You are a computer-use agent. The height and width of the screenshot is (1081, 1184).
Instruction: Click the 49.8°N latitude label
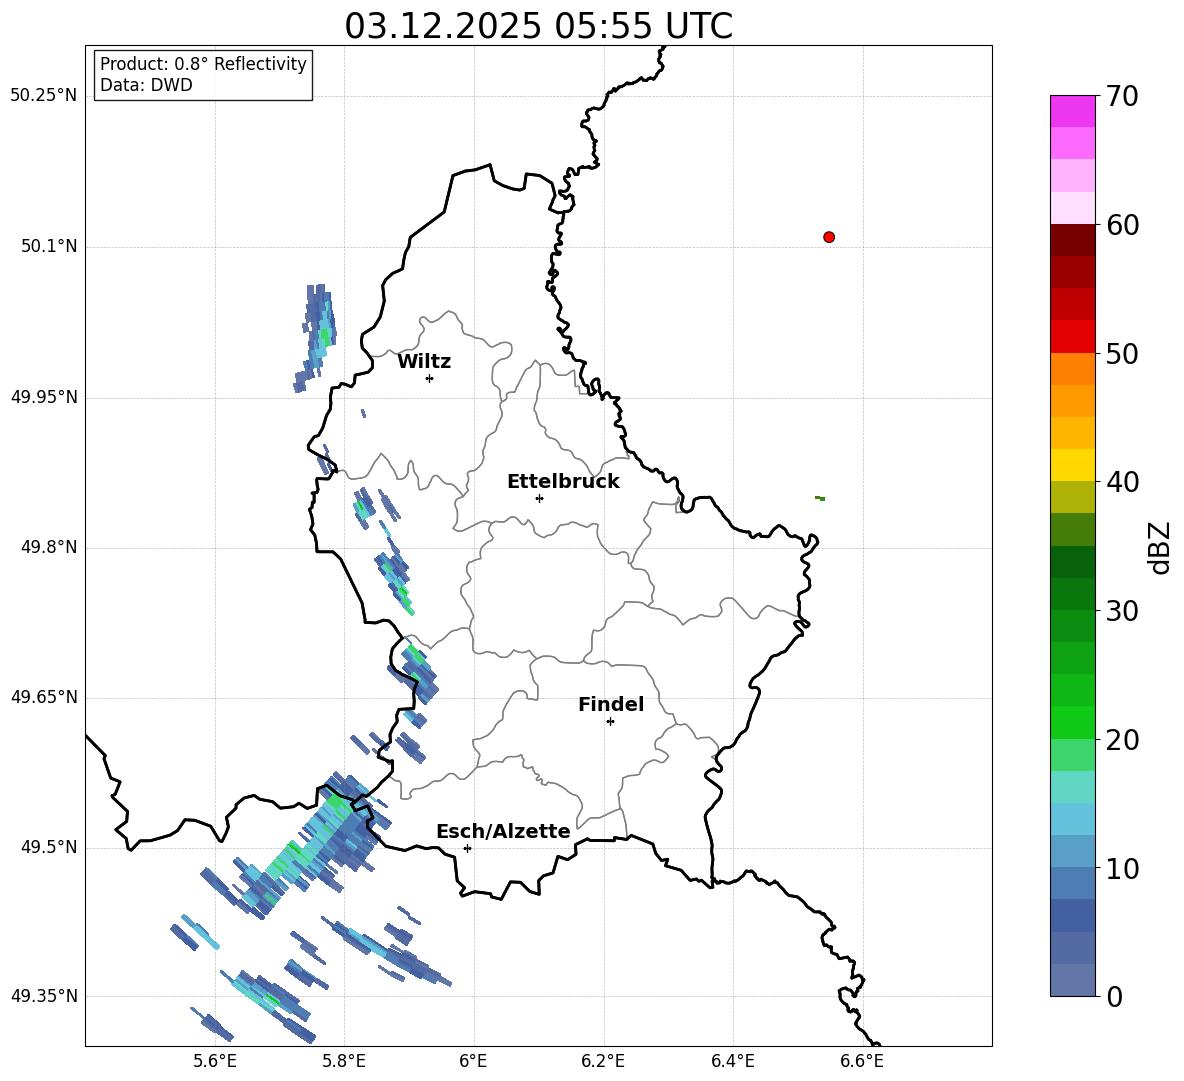(49, 547)
